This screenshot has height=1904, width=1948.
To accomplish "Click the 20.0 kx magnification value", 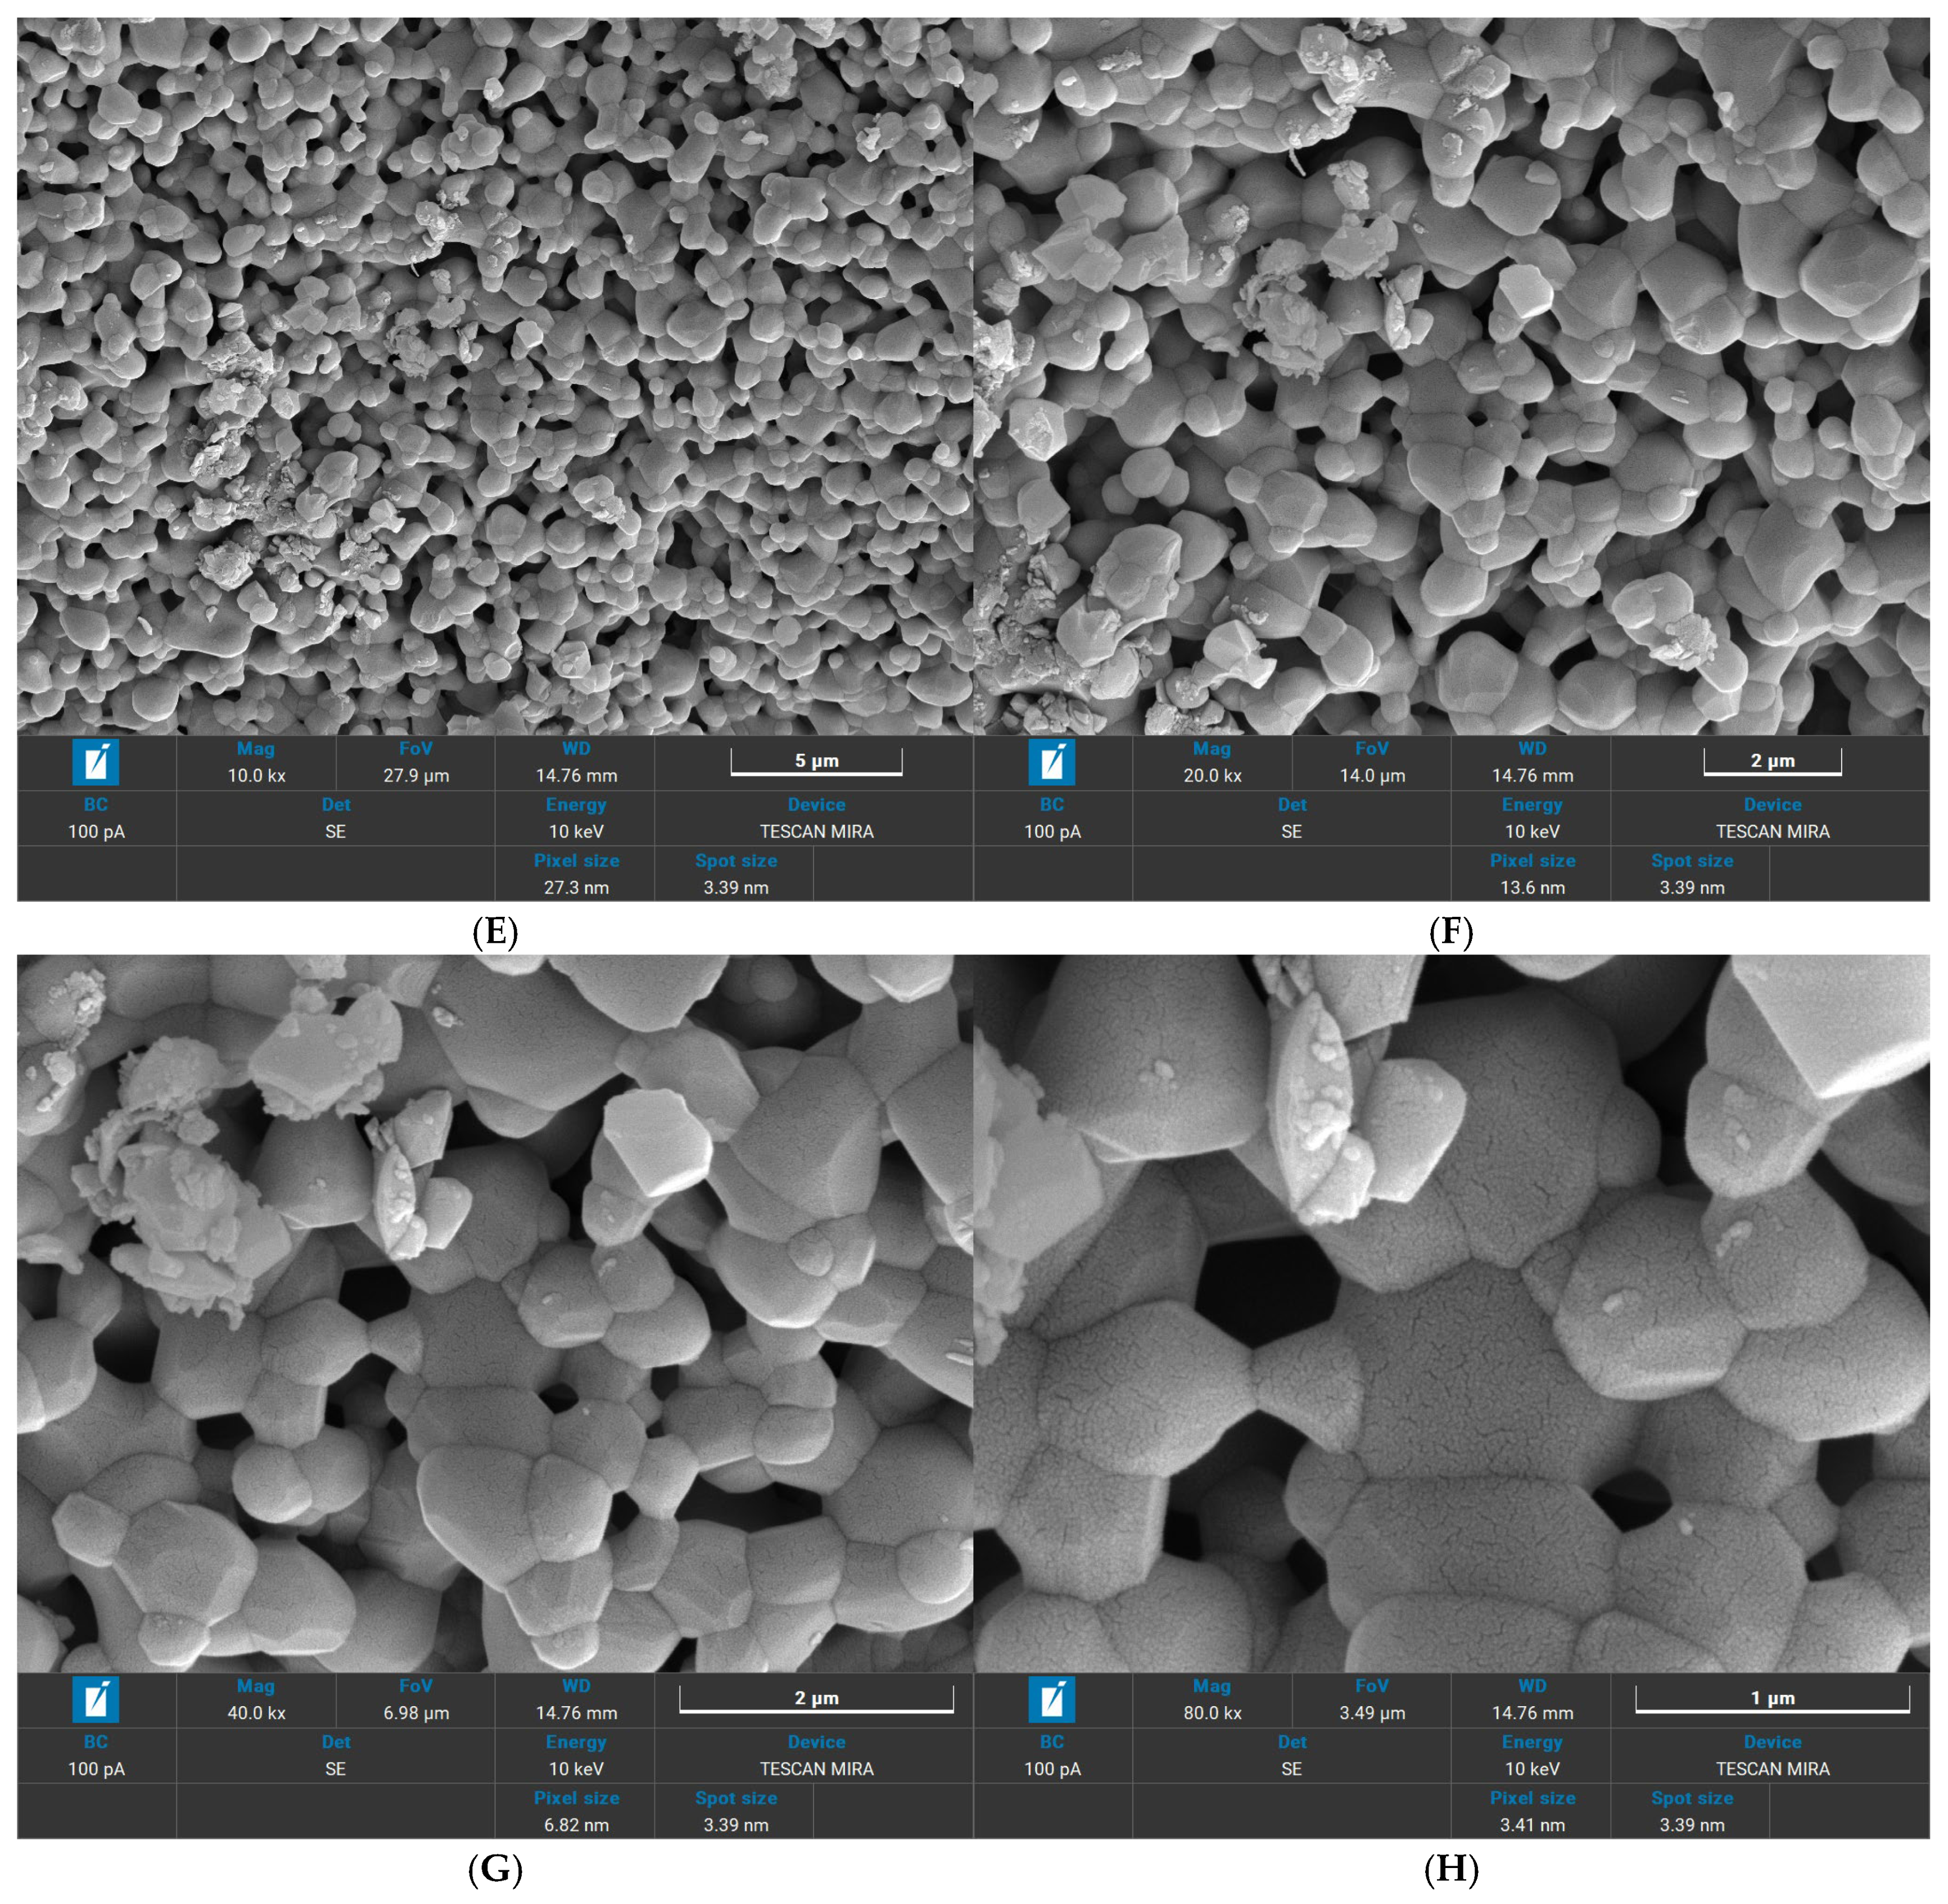I will [1212, 776].
